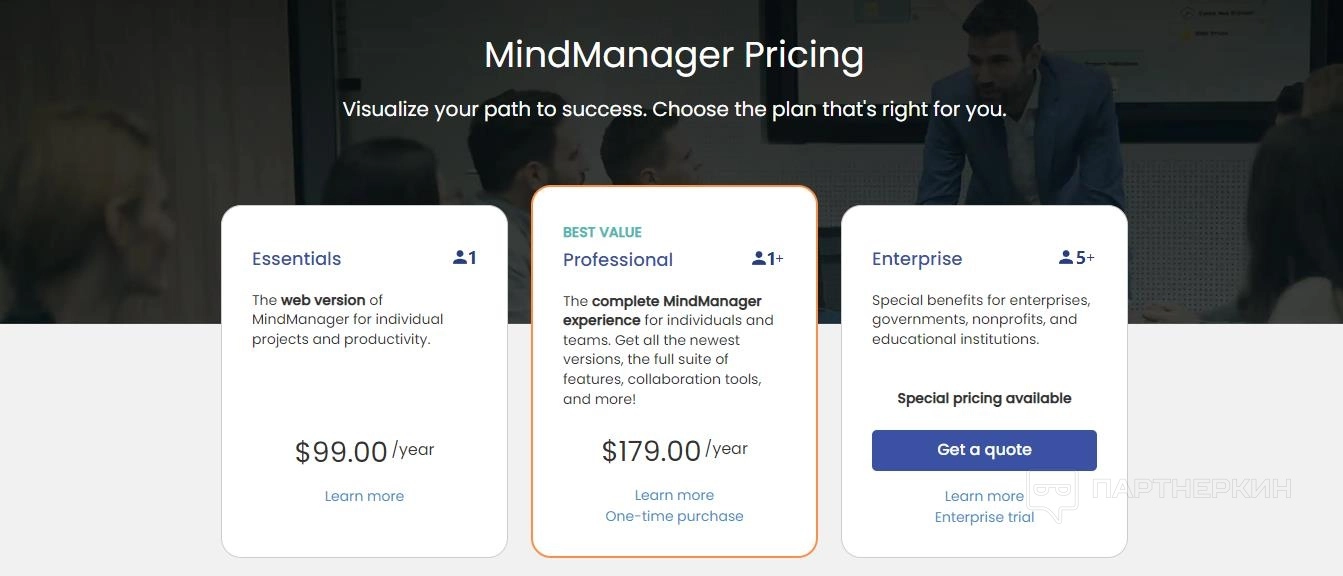This screenshot has width=1343, height=576.
Task: Click the Partnerkin watermark logo
Action: [1160, 490]
